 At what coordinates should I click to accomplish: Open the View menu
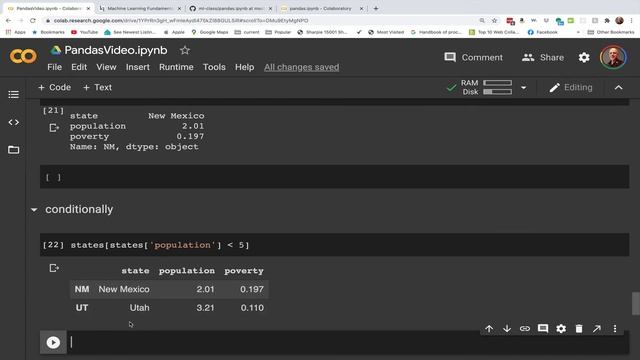tap(106, 67)
